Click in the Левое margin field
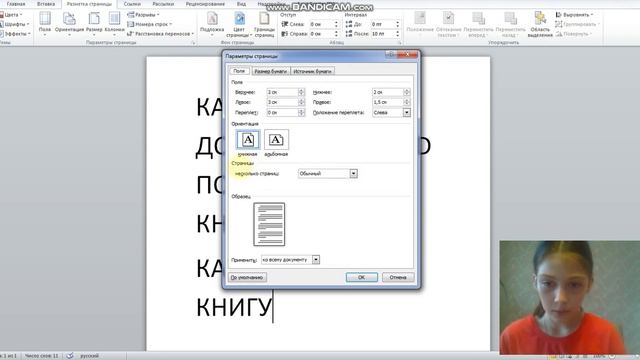Screen dimensions: 640x360 point(282,102)
